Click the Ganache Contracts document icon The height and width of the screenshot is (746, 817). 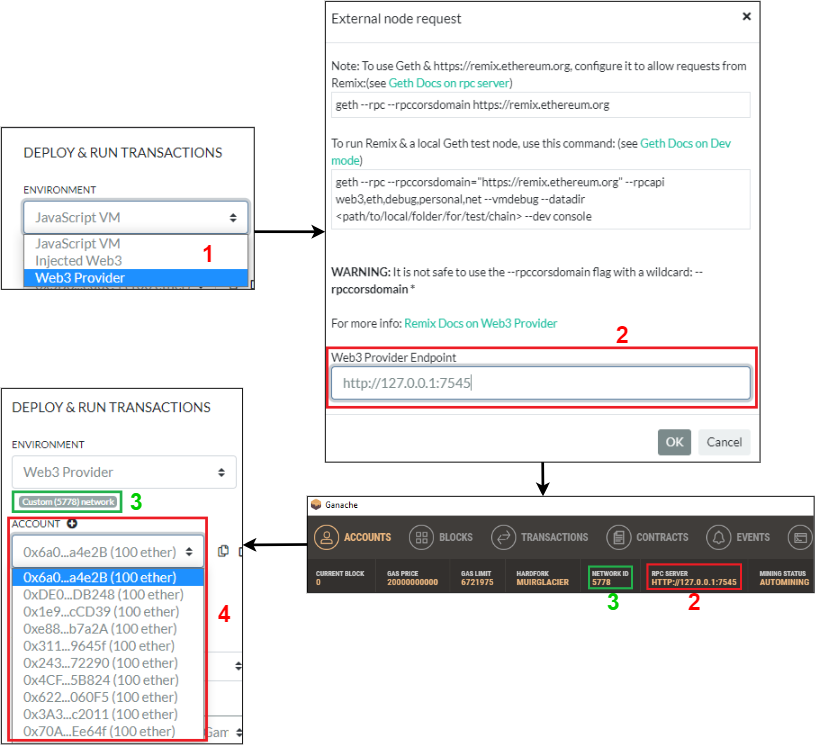point(618,538)
